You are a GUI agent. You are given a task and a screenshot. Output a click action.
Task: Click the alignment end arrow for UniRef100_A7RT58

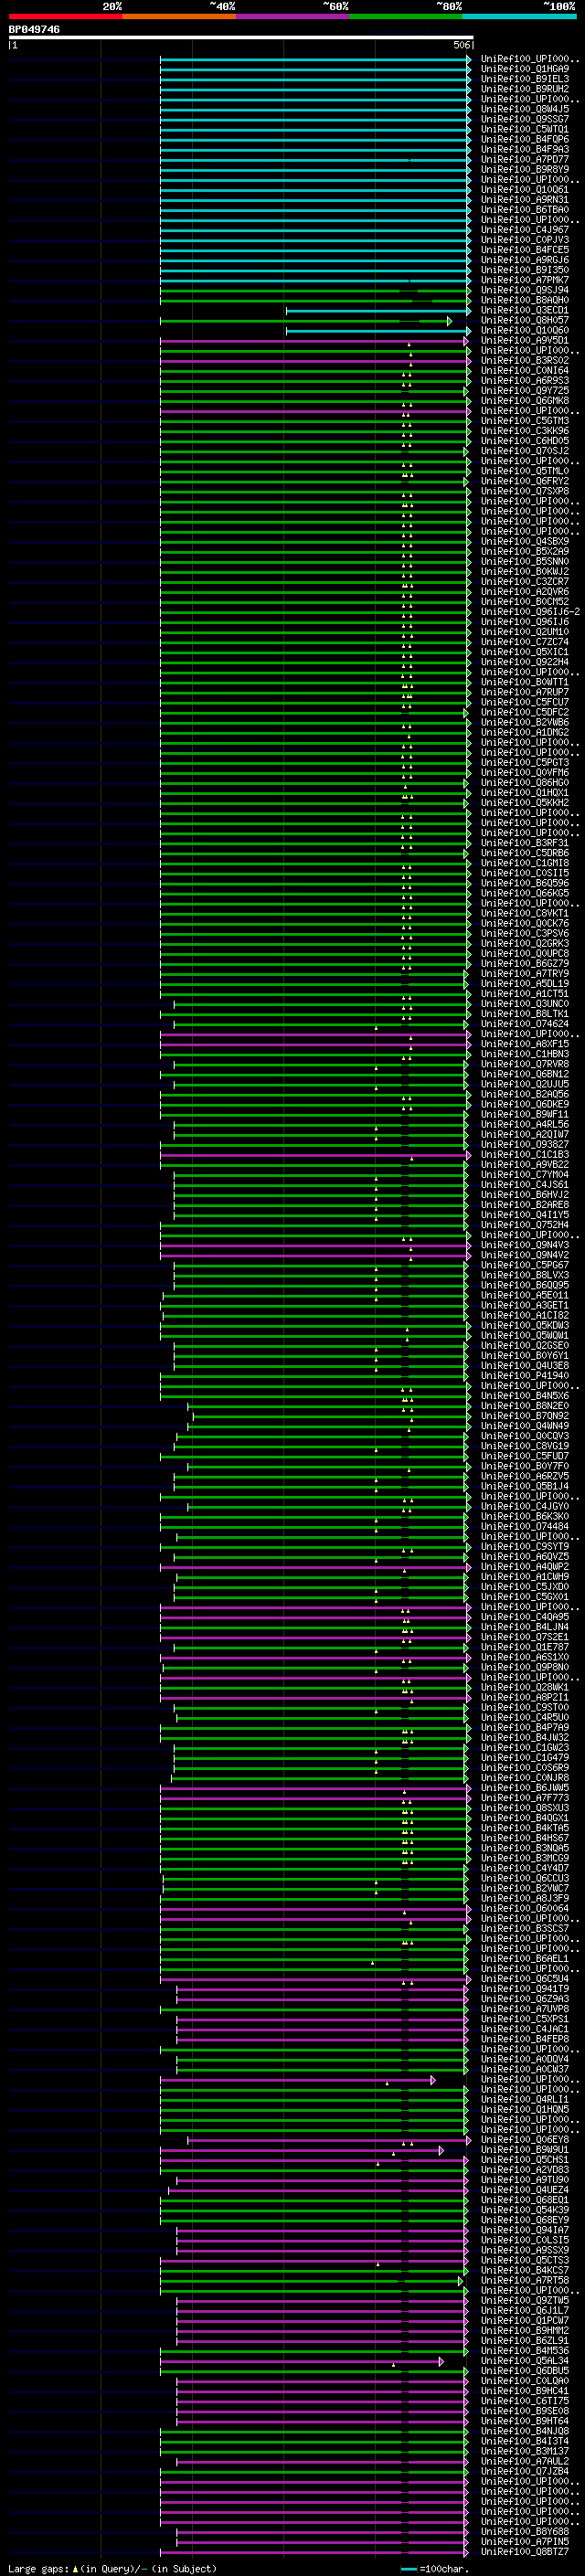[x=461, y=2282]
